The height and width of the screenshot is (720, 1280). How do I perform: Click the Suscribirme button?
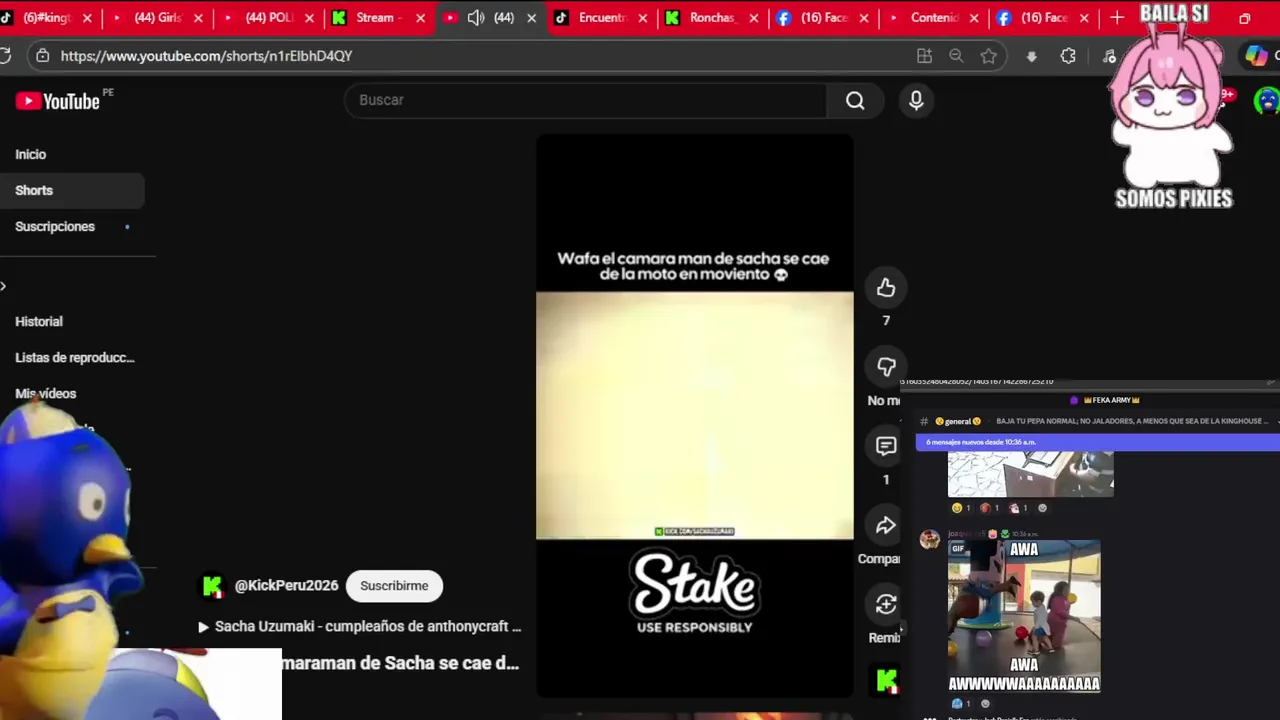[x=394, y=586]
